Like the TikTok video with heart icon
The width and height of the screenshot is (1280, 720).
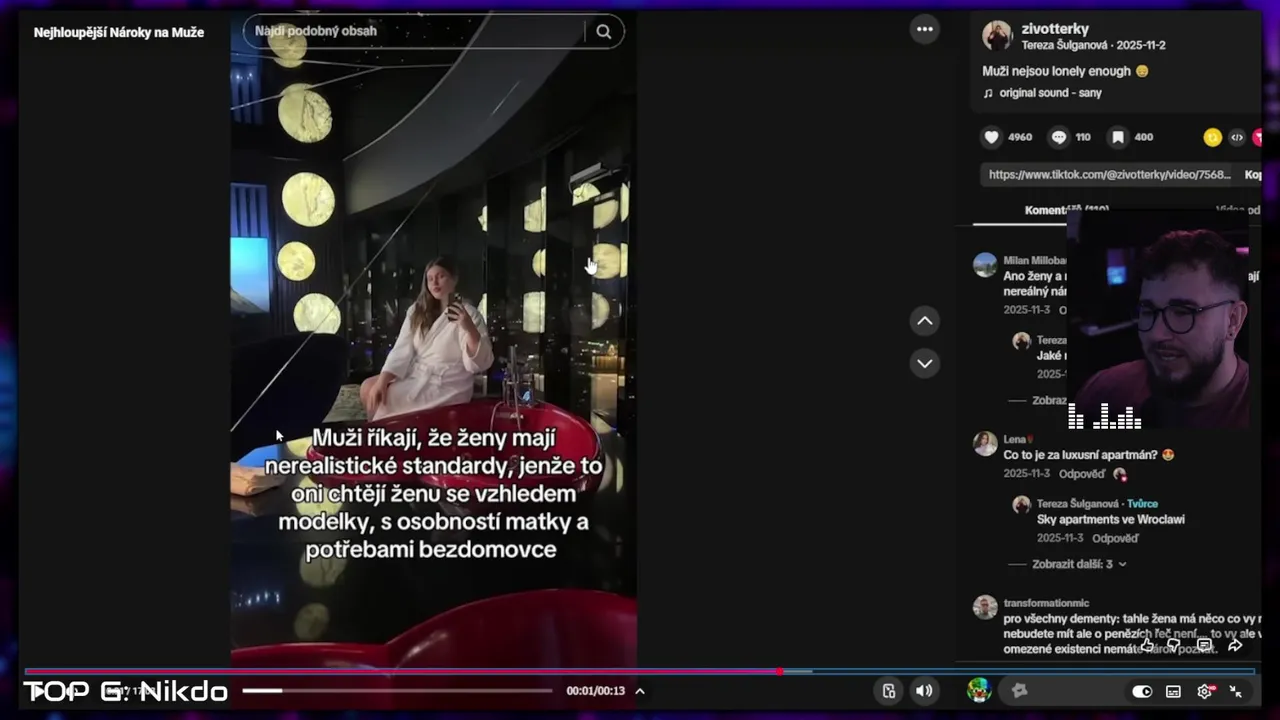pos(991,137)
